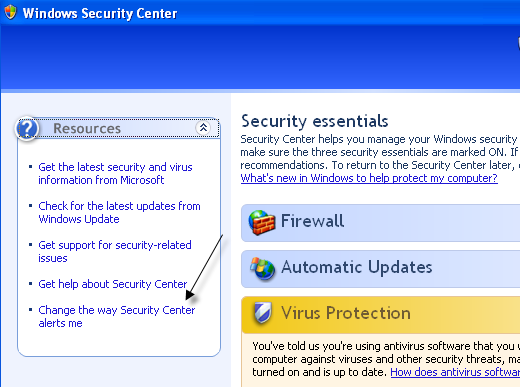520x387 pixels.
Task: Collapse the Resources panel with chevron button
Action: point(203,127)
